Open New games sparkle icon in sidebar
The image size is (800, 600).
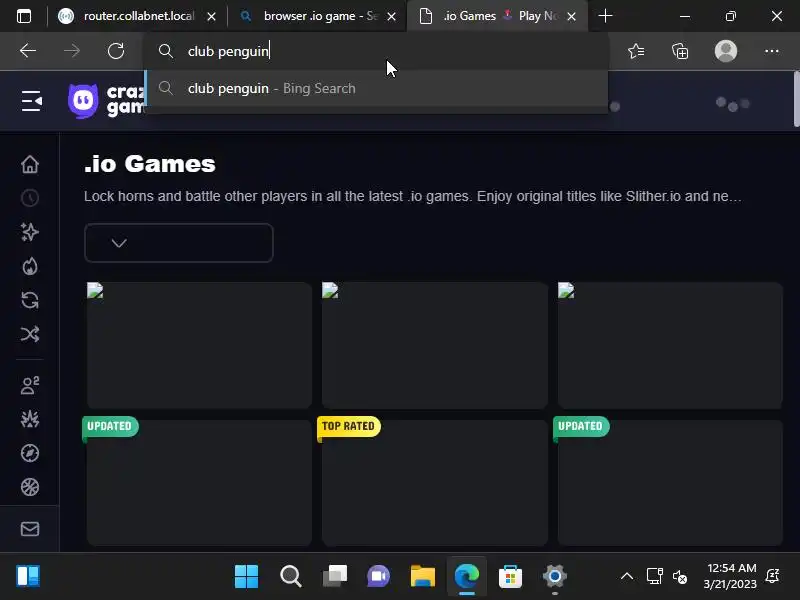[30, 232]
